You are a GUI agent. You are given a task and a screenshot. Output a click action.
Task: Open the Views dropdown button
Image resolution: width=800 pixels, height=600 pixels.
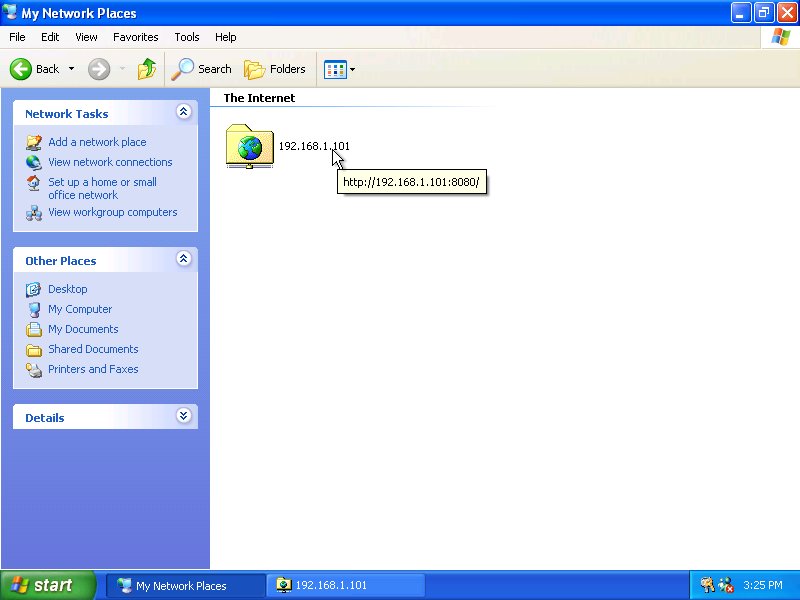(339, 69)
